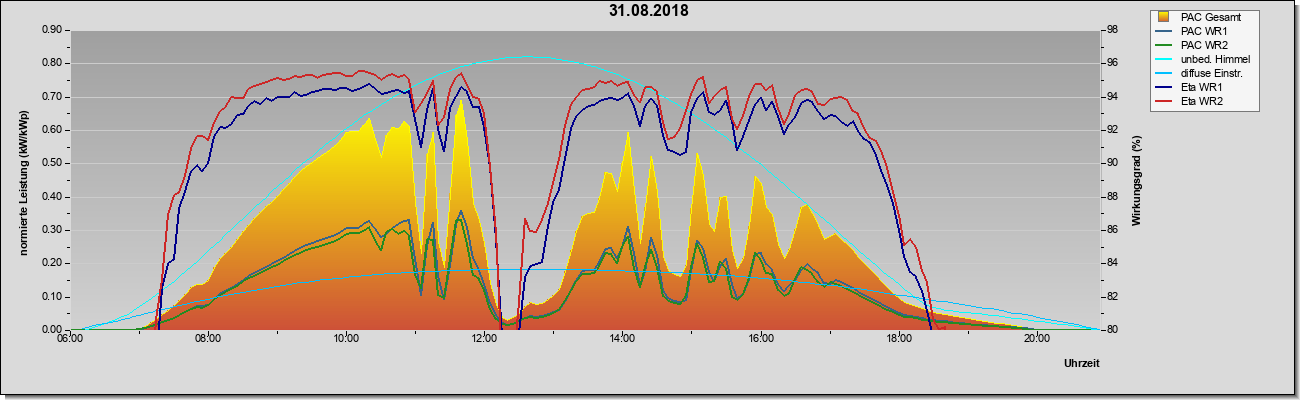Click the 20:00 time axis tick
Viewport: 1300px width, 400px height.
tap(1036, 338)
